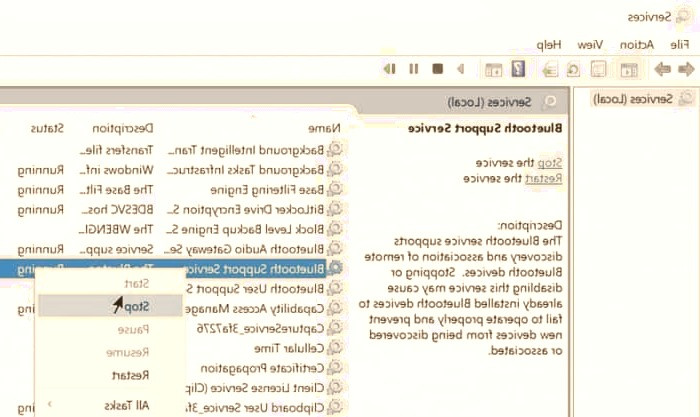Click the Help toolbar icon
The width and height of the screenshot is (700, 417).
[x=518, y=69]
